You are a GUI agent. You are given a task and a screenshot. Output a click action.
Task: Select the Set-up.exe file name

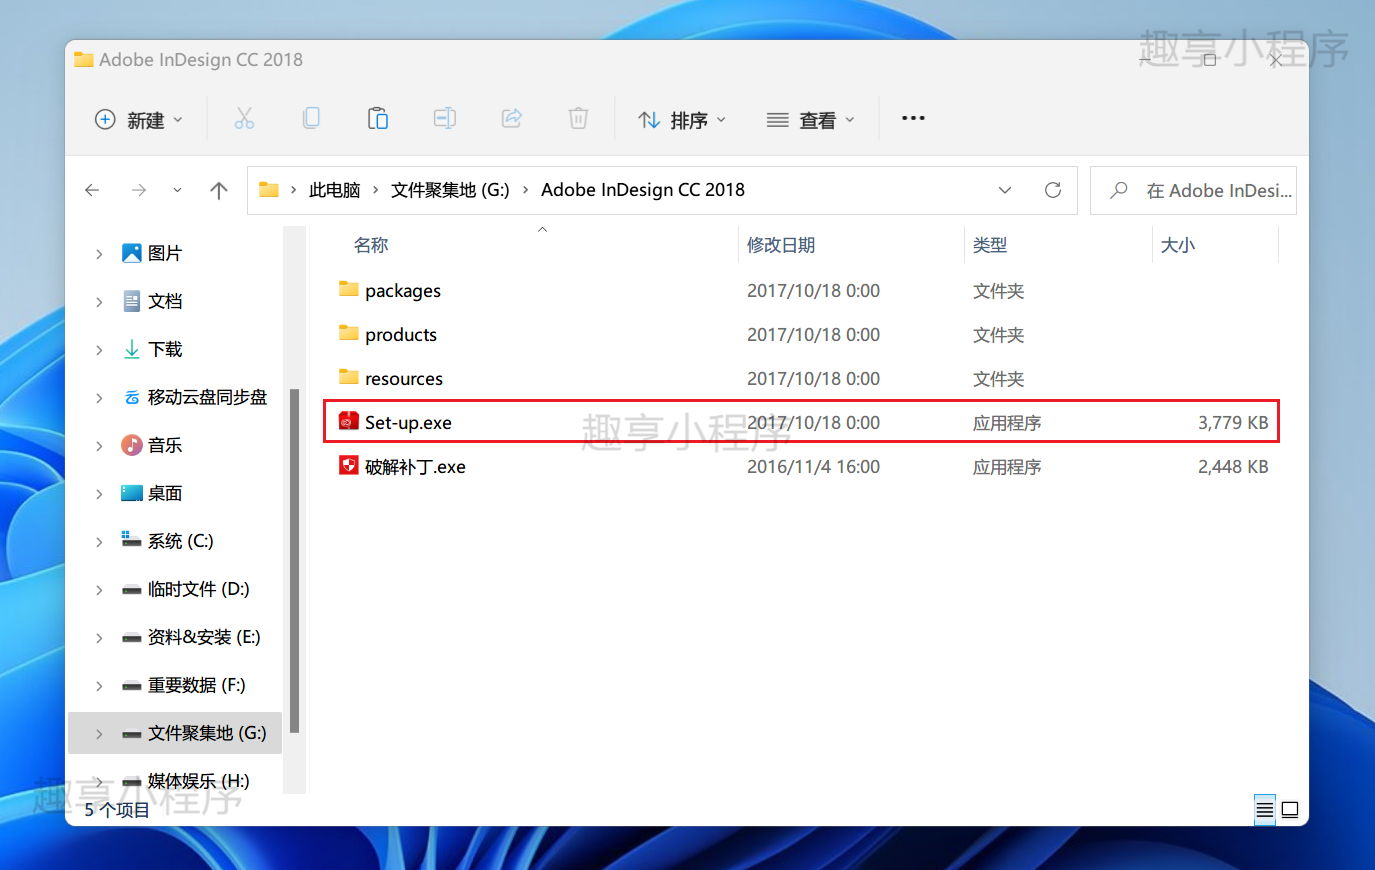coord(408,422)
